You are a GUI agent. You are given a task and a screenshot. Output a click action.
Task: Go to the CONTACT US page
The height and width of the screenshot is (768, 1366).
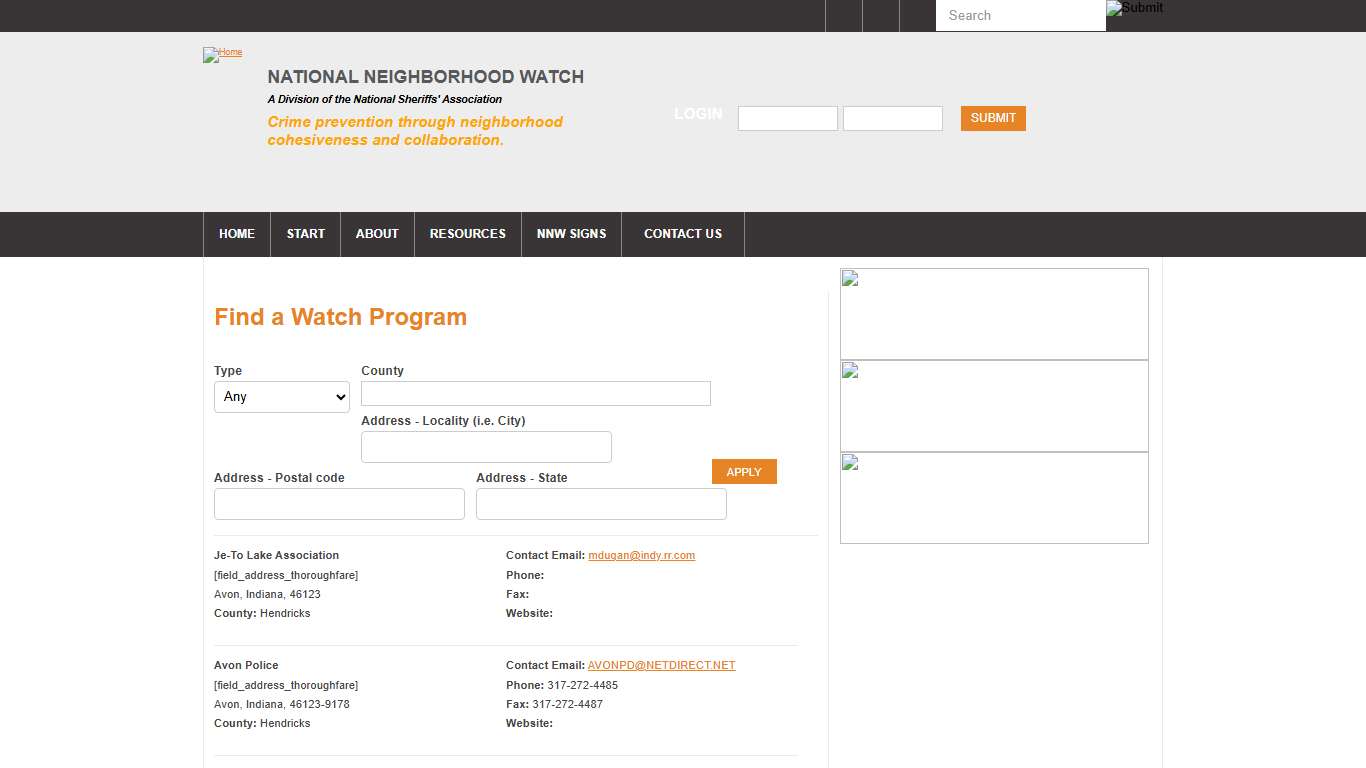point(682,234)
